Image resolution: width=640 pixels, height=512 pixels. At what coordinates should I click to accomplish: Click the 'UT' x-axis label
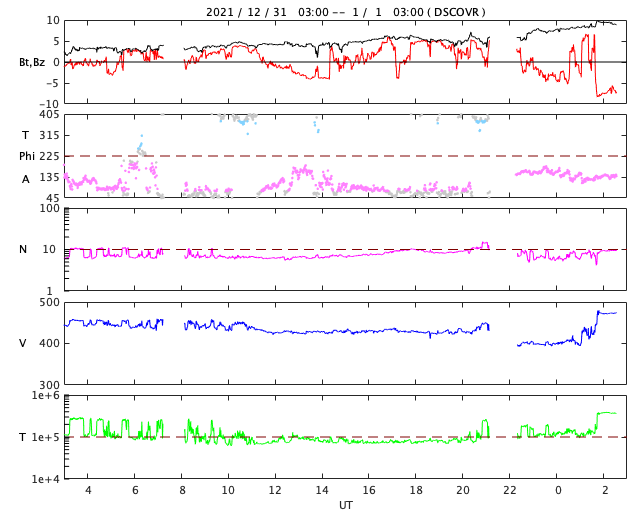click(345, 505)
